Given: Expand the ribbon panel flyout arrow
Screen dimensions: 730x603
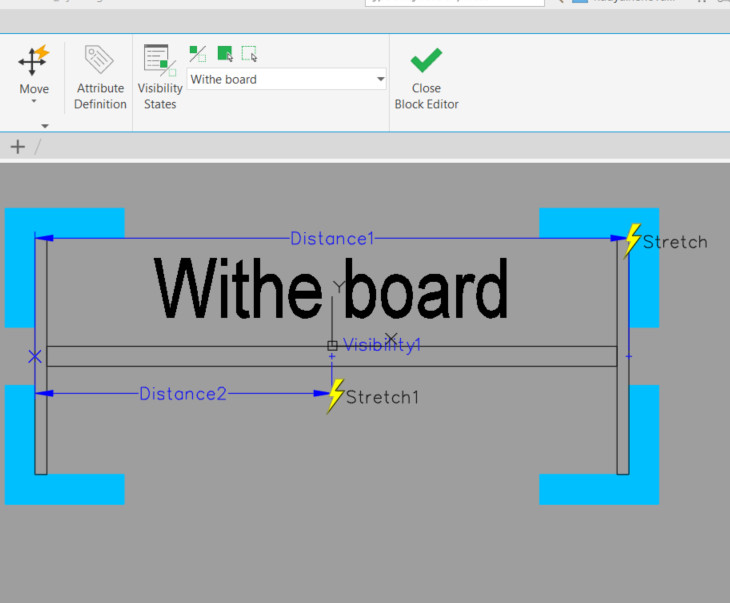Looking at the screenshot, I should (x=44, y=126).
